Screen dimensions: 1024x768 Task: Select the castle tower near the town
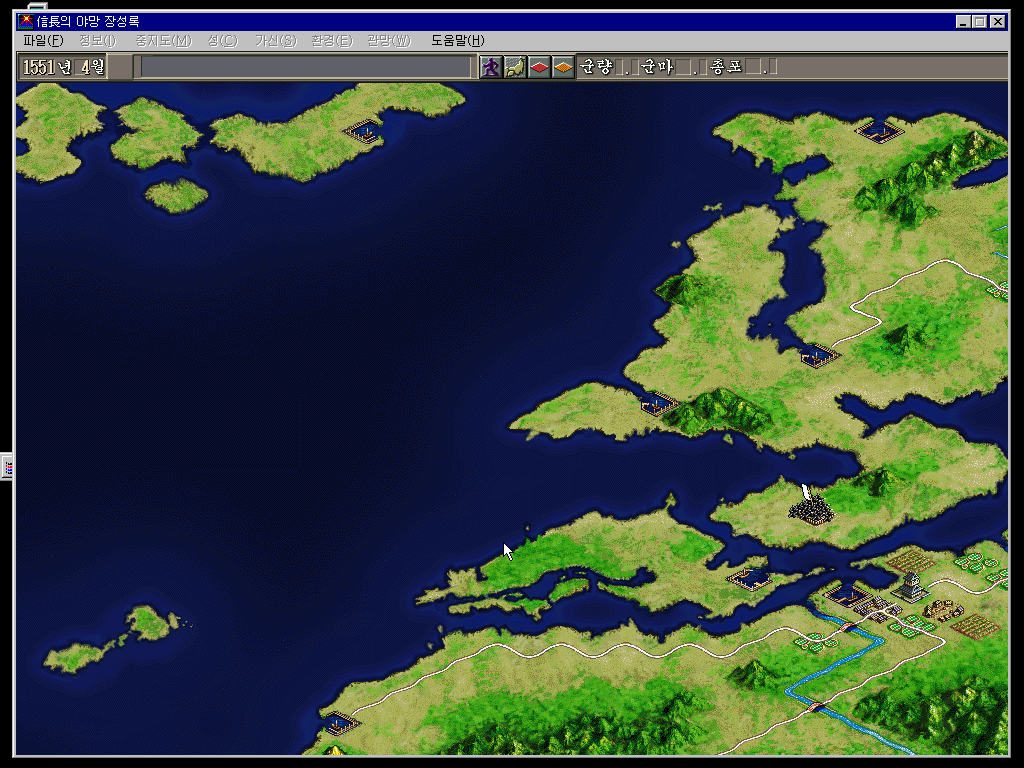click(x=911, y=586)
